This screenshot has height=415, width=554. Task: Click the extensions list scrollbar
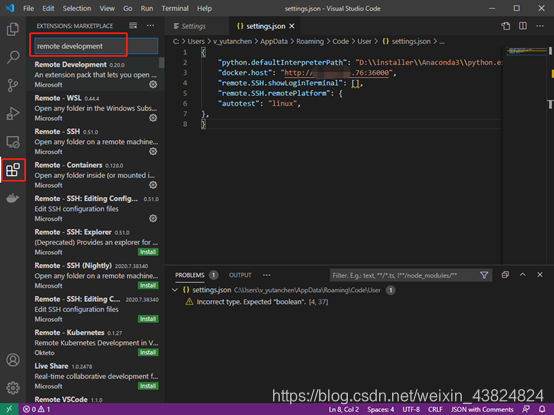161,63
